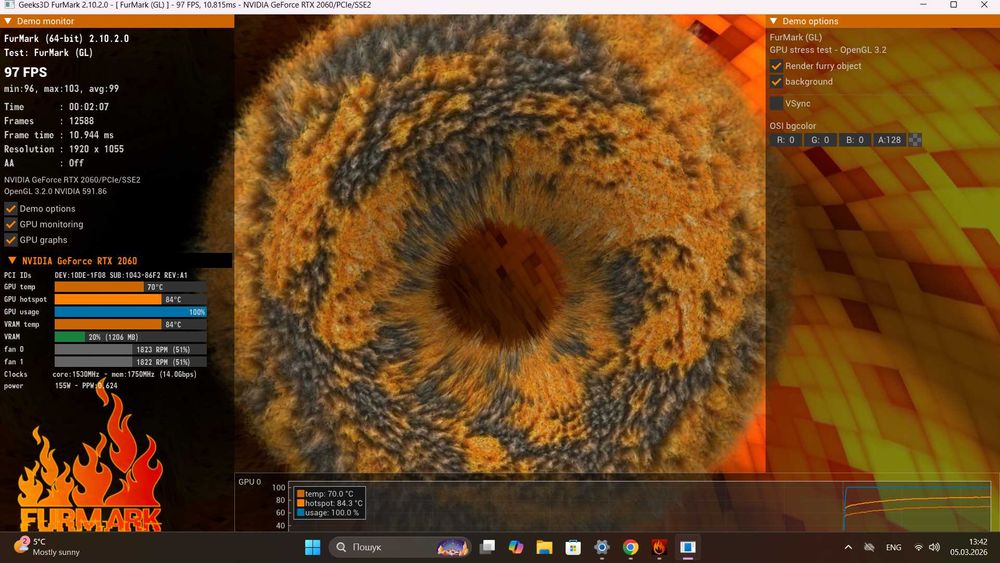Open Google Chrome from the taskbar
This screenshot has height=563, width=1000.
(x=630, y=547)
